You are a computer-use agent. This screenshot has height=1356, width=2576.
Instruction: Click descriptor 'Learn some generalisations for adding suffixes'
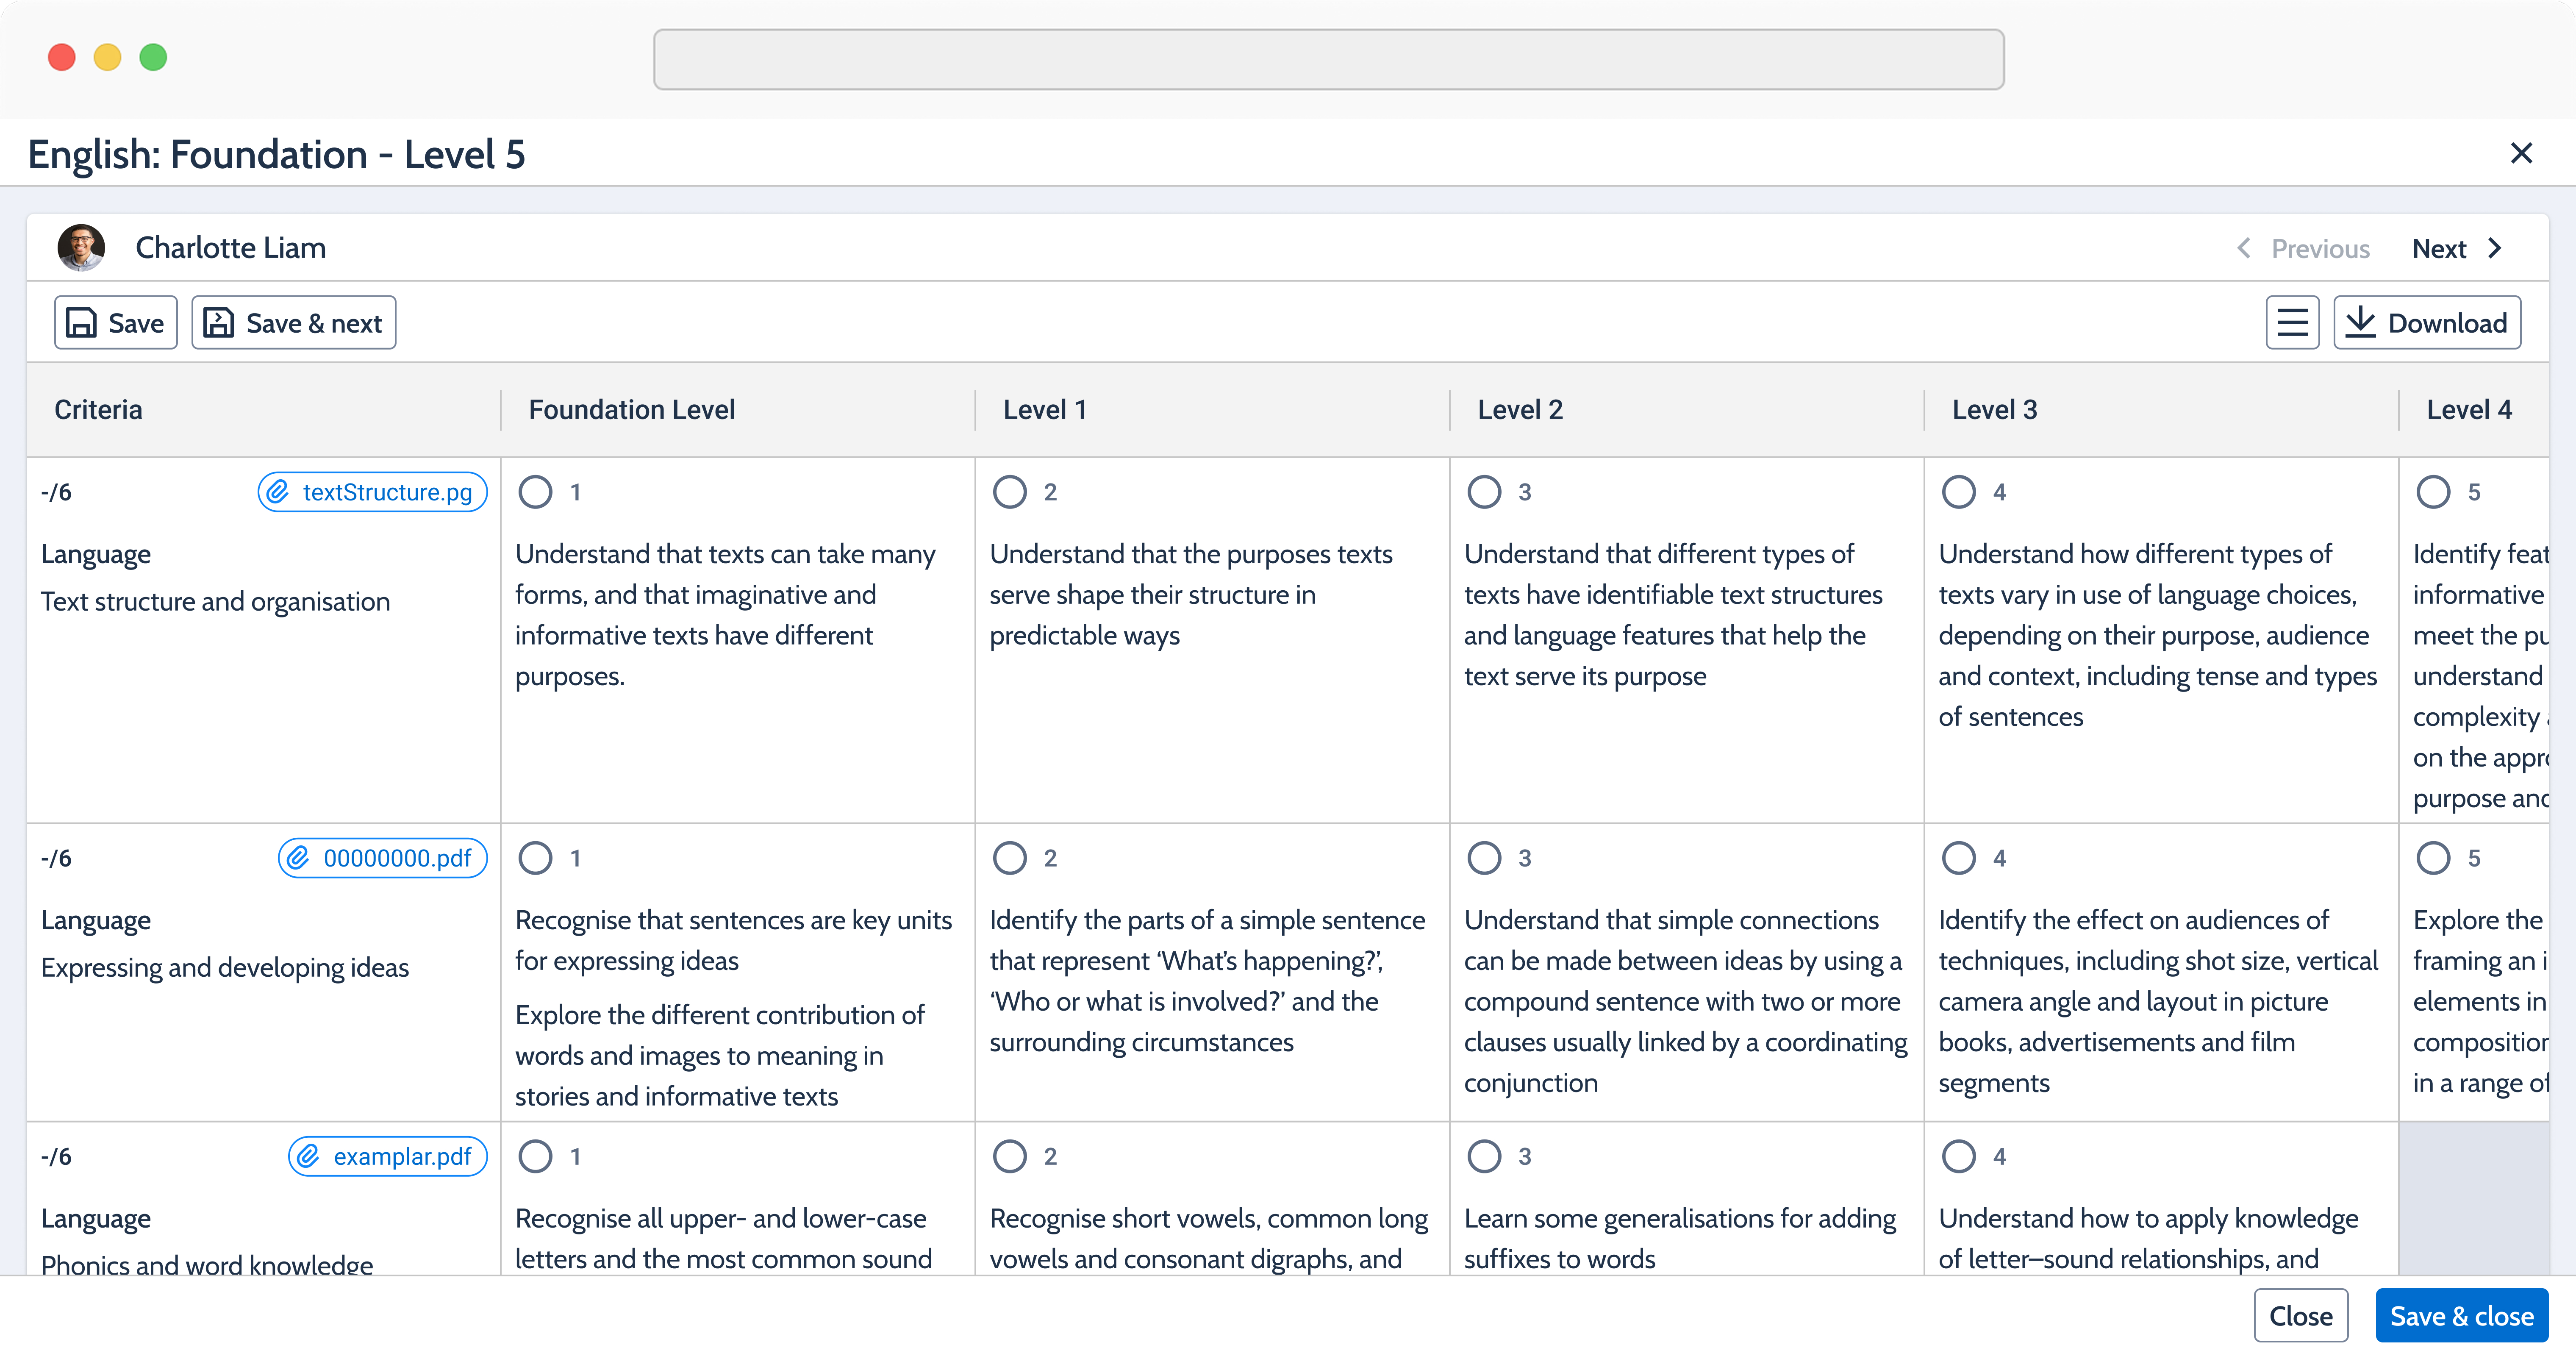tap(1680, 1238)
